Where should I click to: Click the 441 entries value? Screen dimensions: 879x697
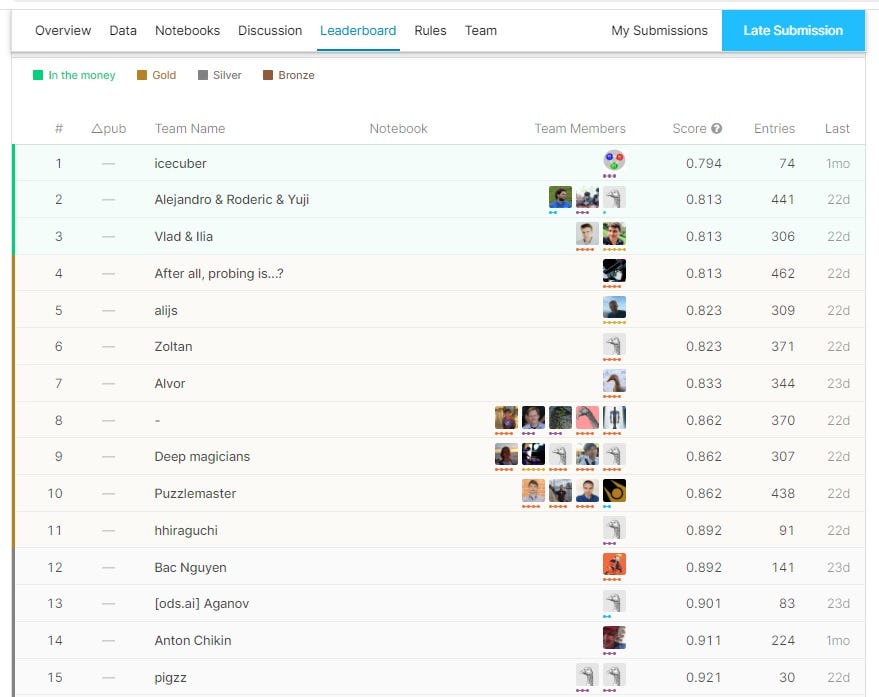pos(783,200)
